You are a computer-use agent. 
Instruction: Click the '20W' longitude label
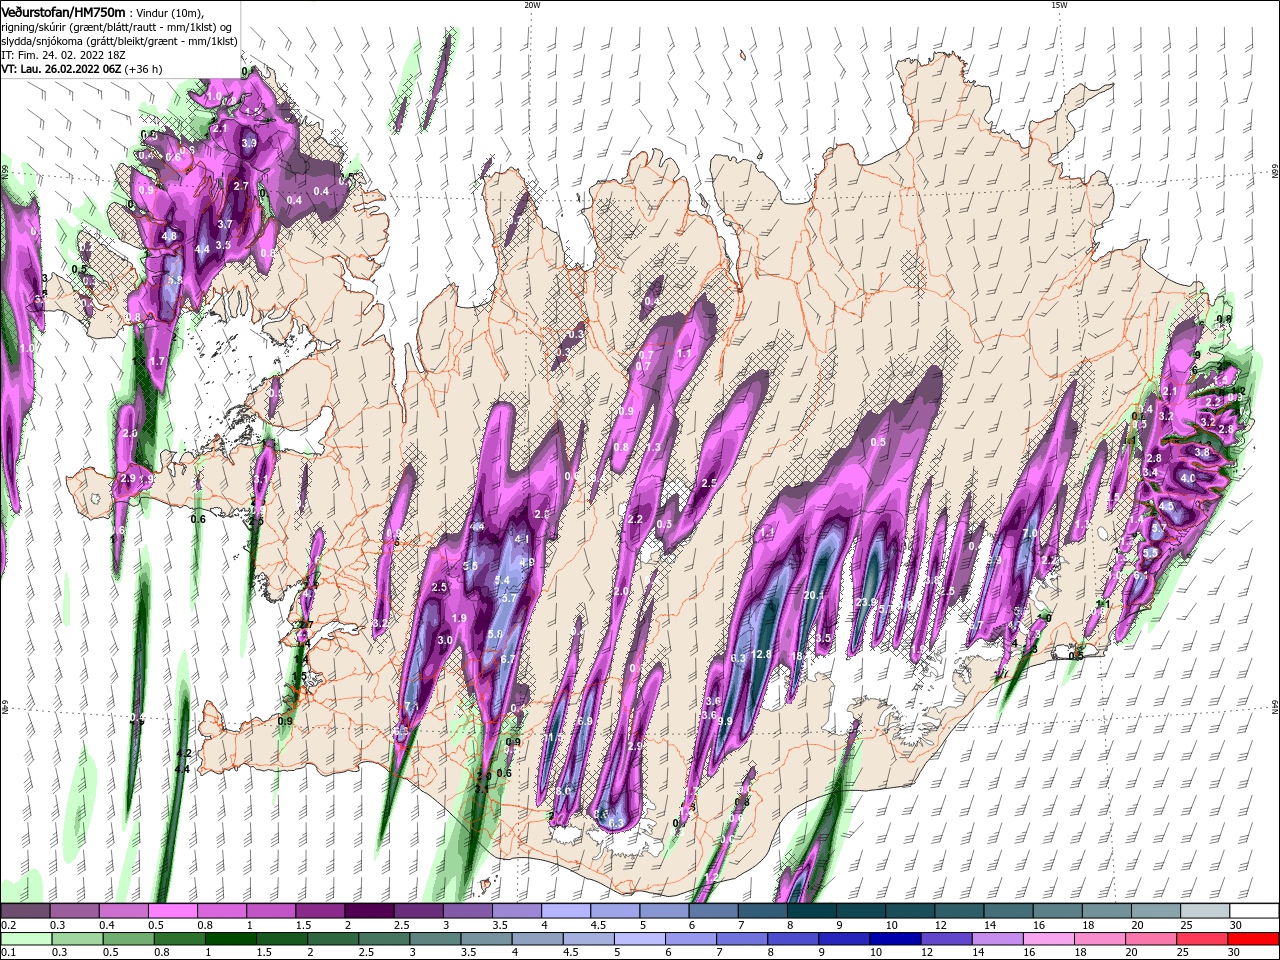point(532,5)
